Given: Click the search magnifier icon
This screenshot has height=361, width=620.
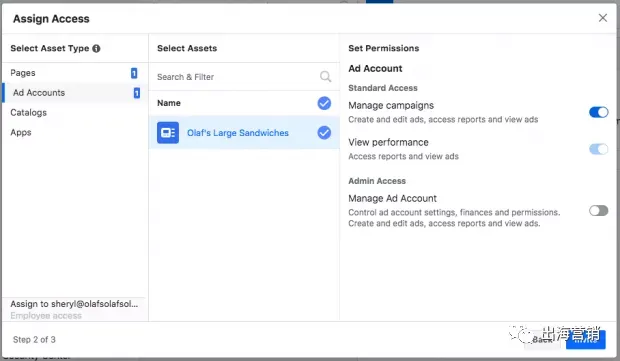Looking at the screenshot, I should [325, 76].
